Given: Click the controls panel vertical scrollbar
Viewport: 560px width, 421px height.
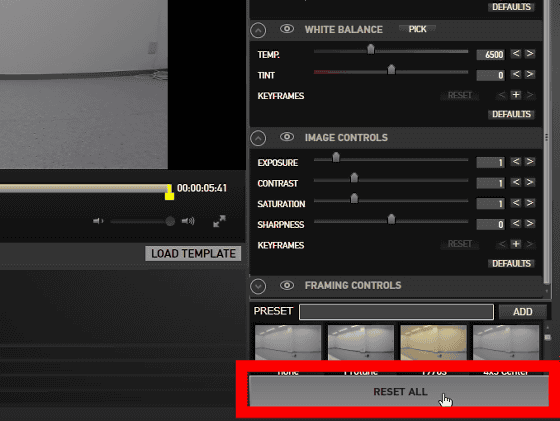Looking at the screenshot, I should click(x=546, y=143).
